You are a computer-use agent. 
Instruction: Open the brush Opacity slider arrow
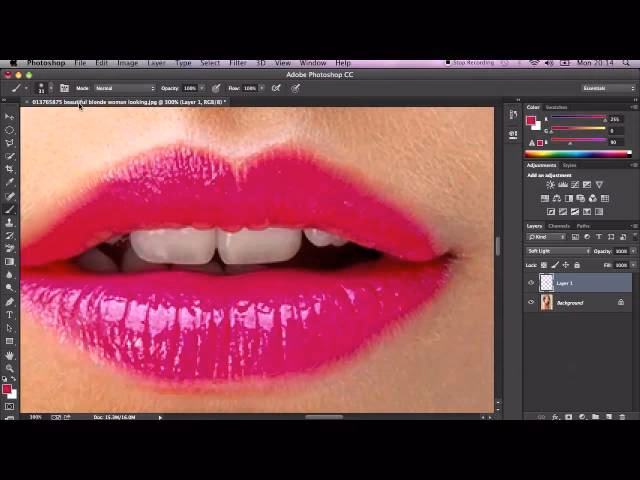tap(202, 88)
